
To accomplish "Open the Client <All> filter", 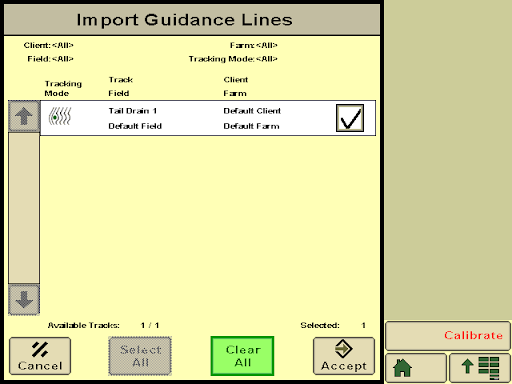I will (x=48, y=45).
